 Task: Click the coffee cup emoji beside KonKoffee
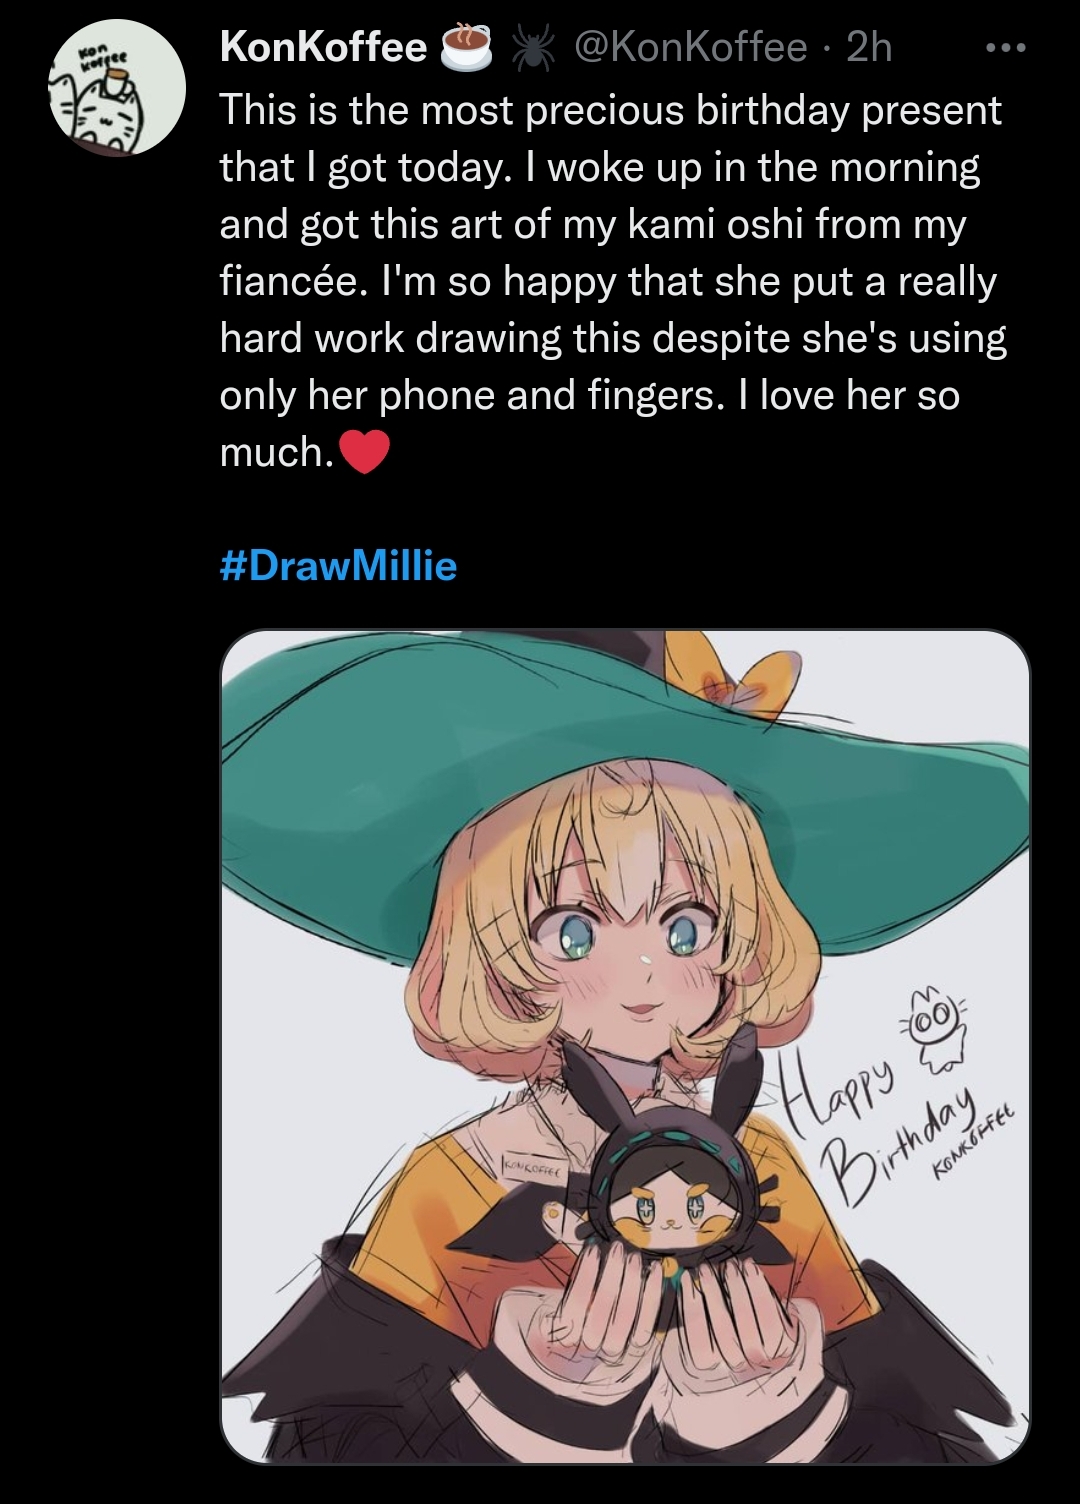pos(467,47)
